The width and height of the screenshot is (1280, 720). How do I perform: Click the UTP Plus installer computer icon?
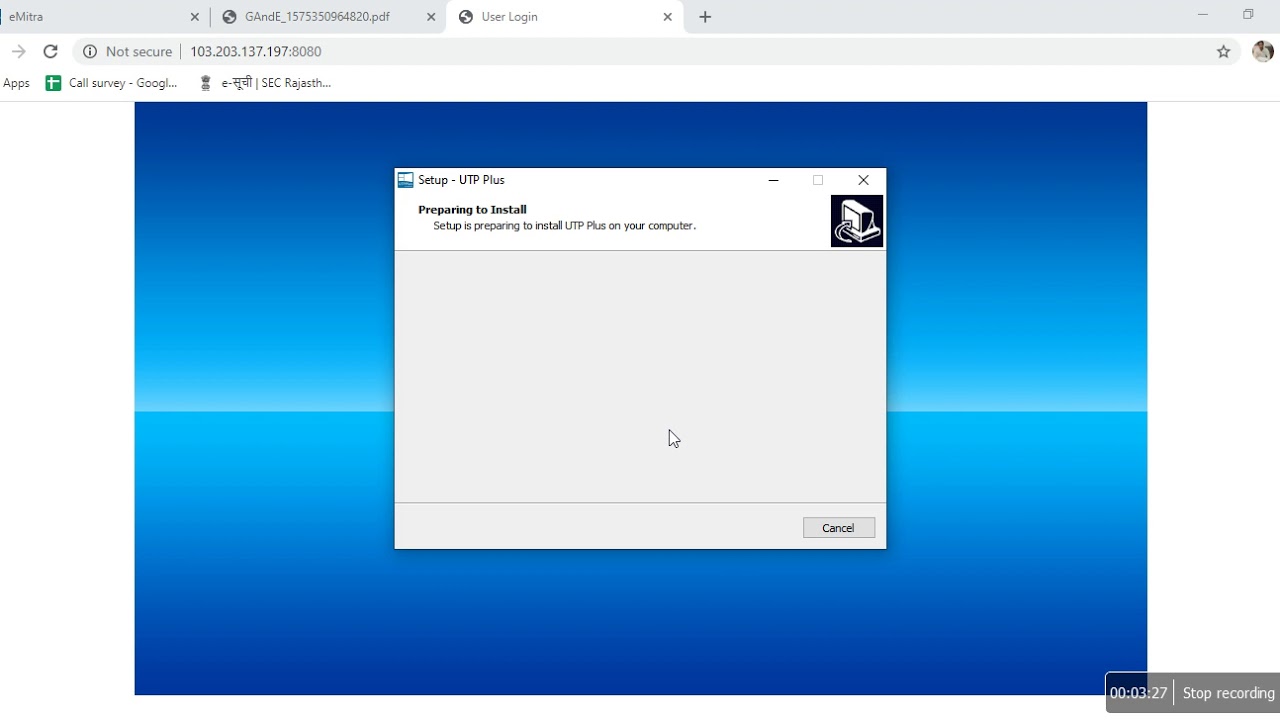pos(857,221)
